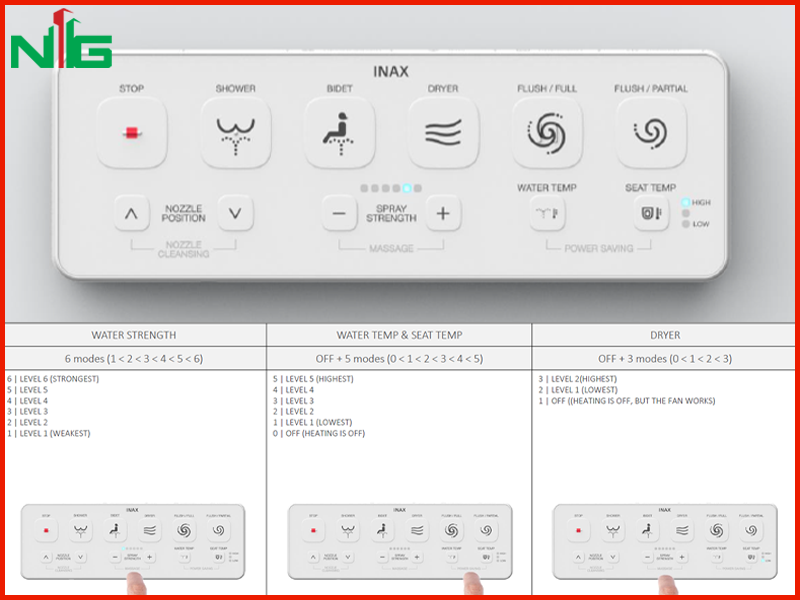Click the 'OFF + 5 modes' cell
800x600 pixels.
[399, 359]
